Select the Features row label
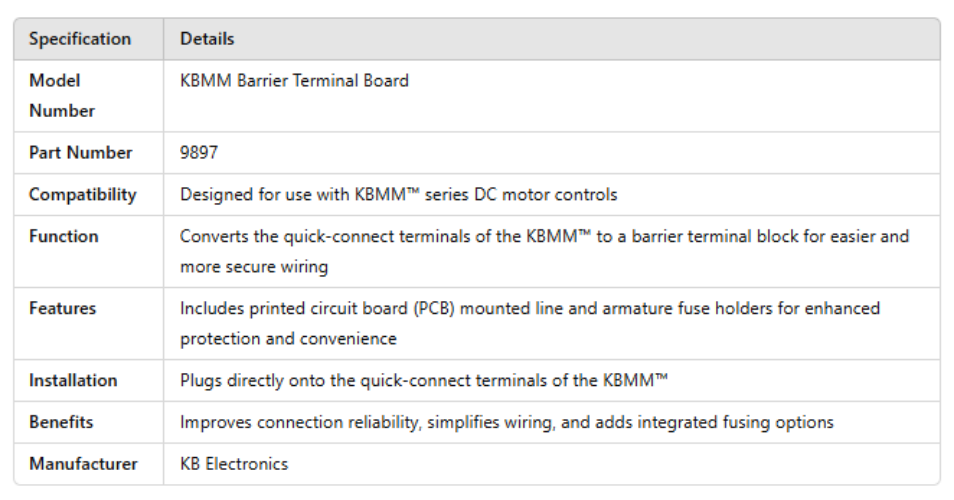The height and width of the screenshot is (500, 954). coord(64,309)
